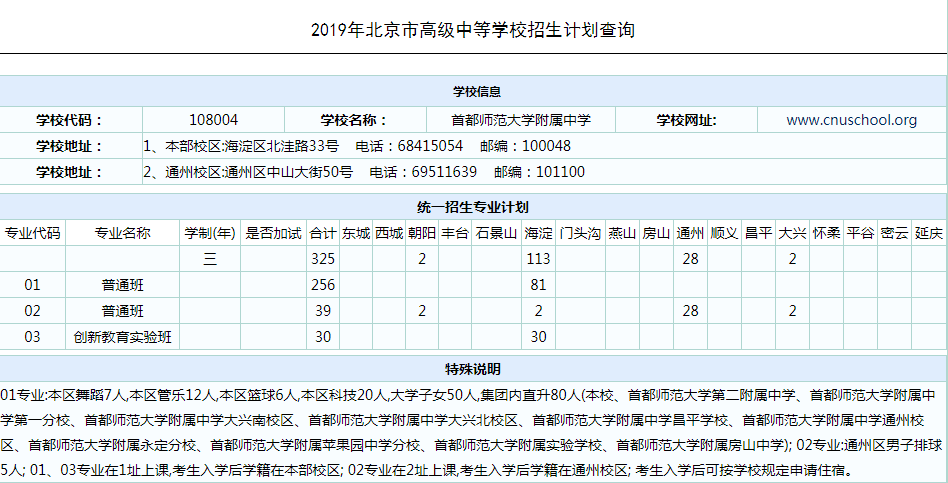This screenshot has height=483, width=948.
Task: Click the 石景山 column header
Action: click(496, 233)
